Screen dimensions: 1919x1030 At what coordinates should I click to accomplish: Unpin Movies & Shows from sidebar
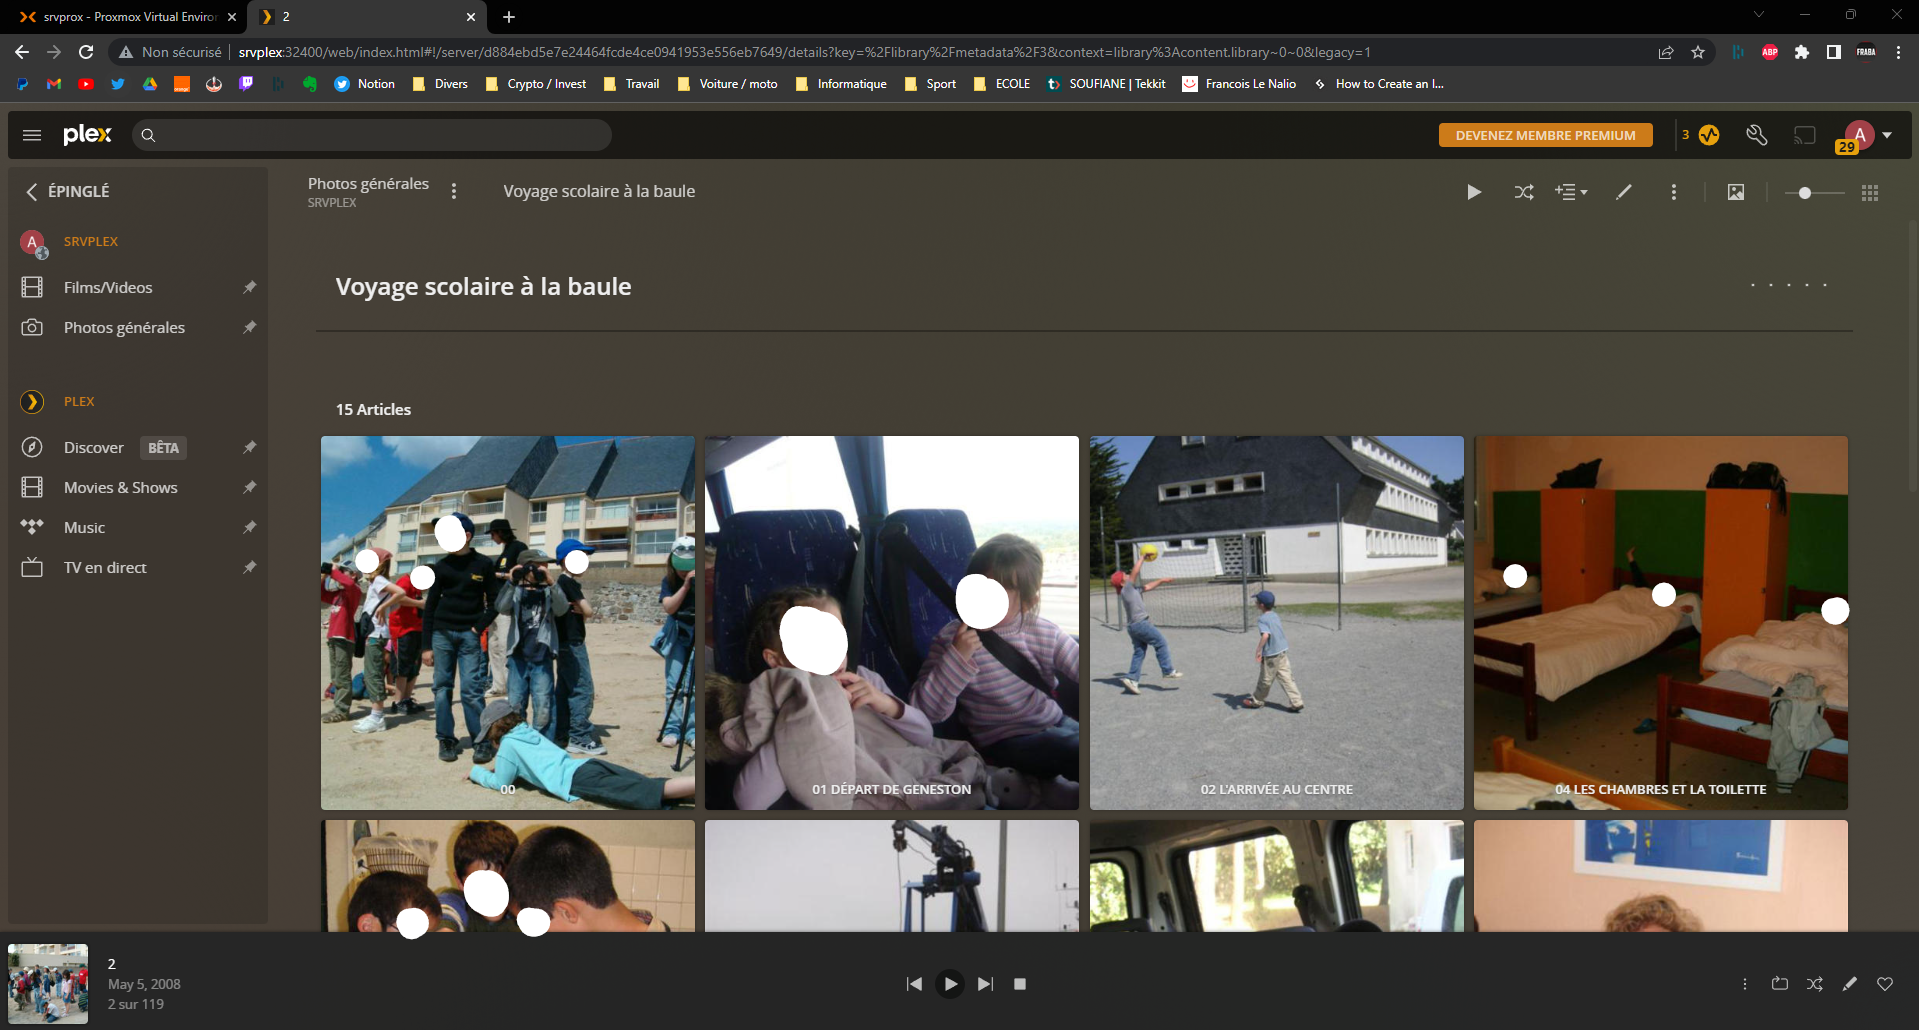250,487
